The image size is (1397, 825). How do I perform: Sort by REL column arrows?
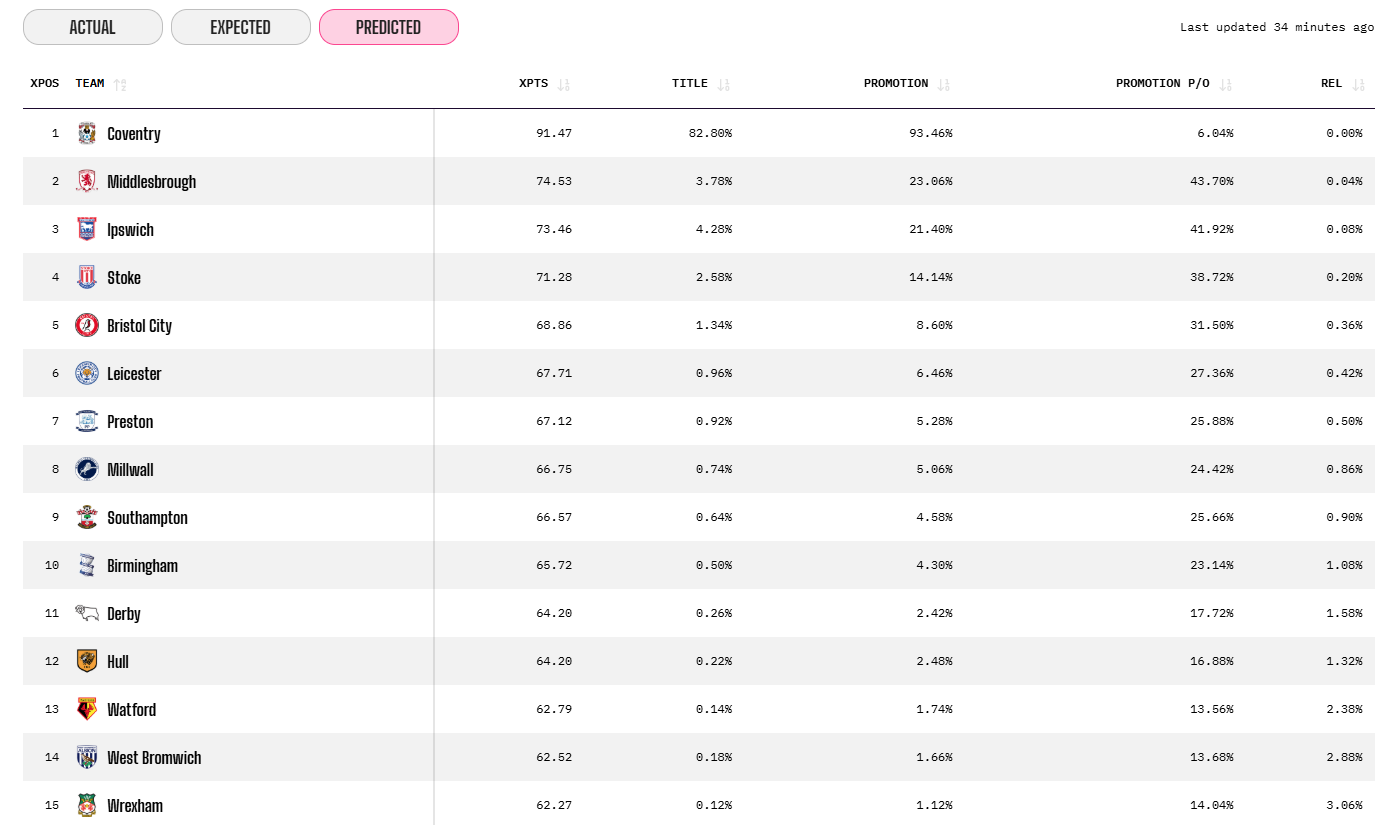click(1358, 85)
